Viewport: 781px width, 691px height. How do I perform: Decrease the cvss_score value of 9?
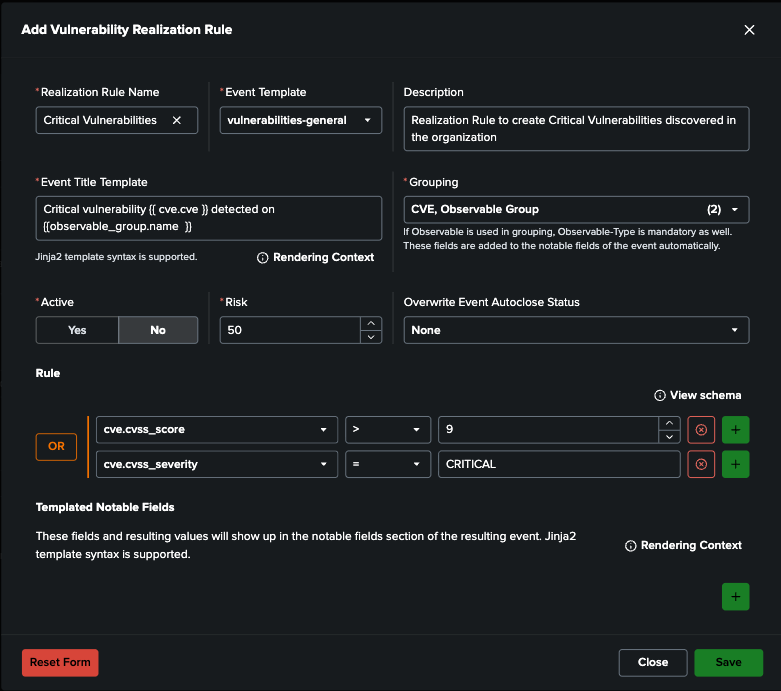pyautogui.click(x=669, y=436)
